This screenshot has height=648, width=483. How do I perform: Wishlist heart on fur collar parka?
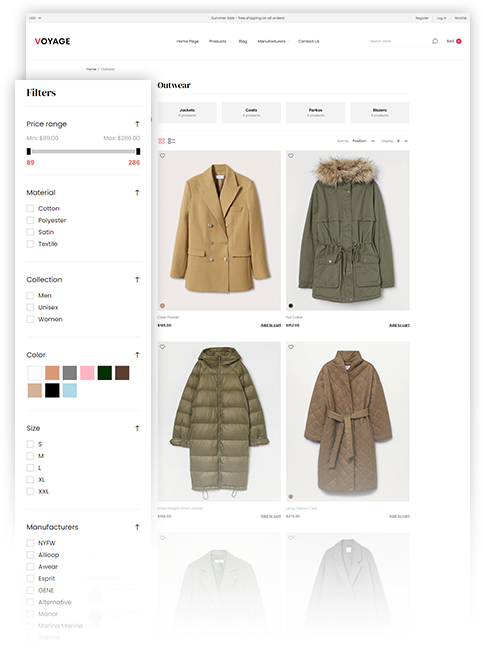point(291,156)
